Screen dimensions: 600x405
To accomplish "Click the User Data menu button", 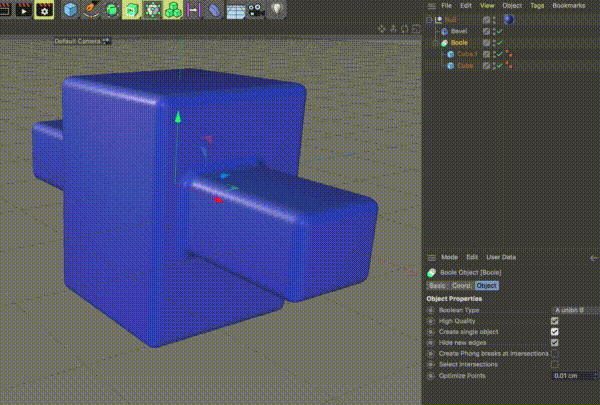I will (x=501, y=257).
